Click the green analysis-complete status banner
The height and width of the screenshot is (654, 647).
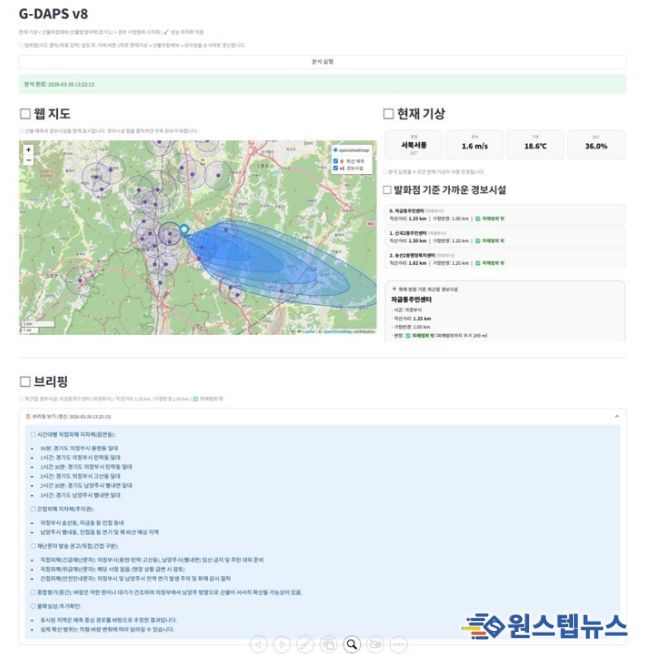(x=322, y=84)
